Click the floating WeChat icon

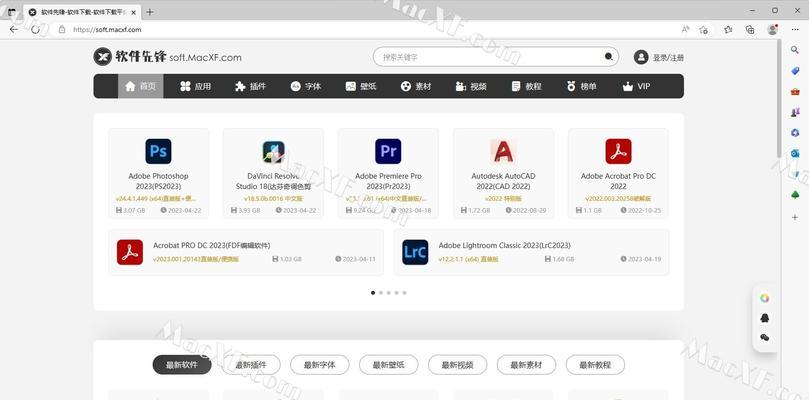[765, 338]
